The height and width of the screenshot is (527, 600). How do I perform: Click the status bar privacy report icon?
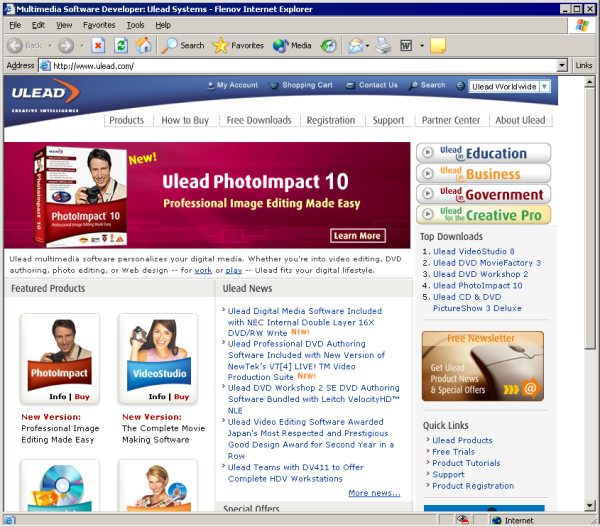pos(463,520)
